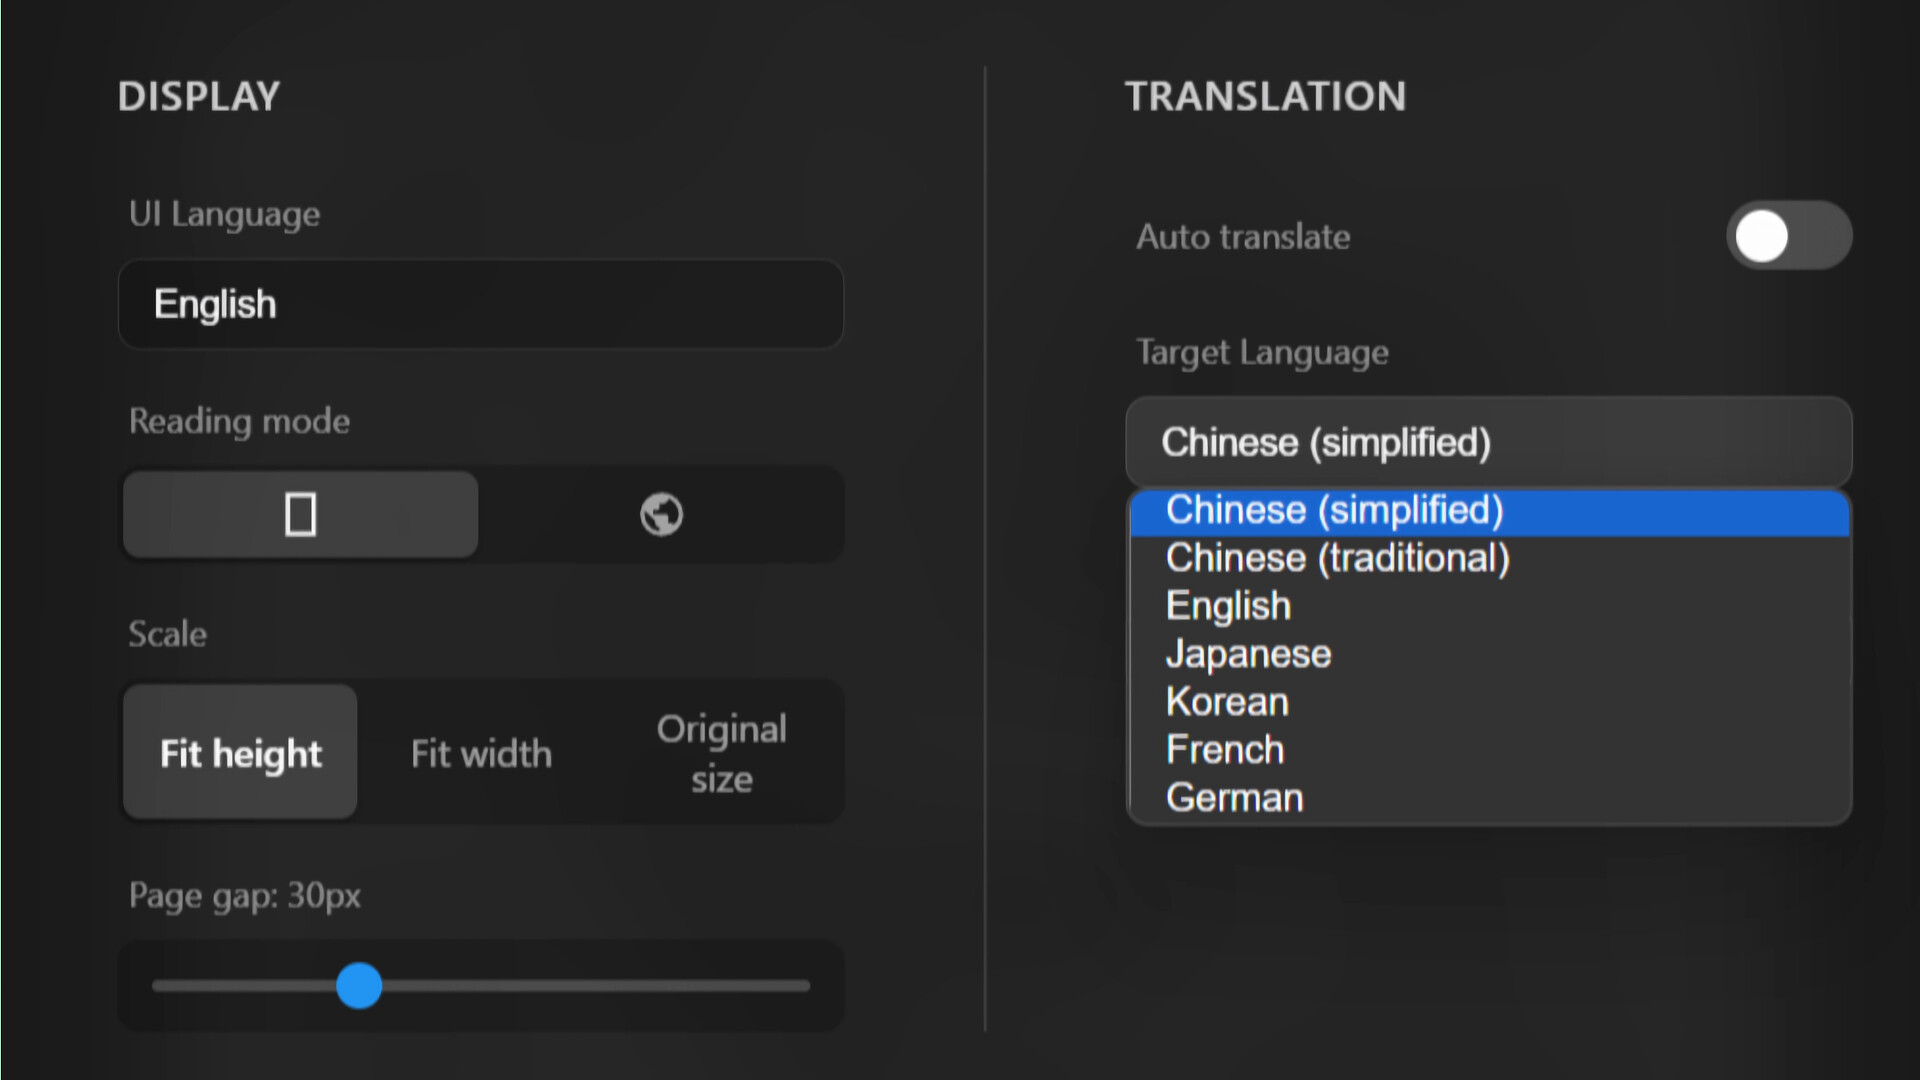Choose Original size scale option
1920x1080 pixels.
(721, 753)
